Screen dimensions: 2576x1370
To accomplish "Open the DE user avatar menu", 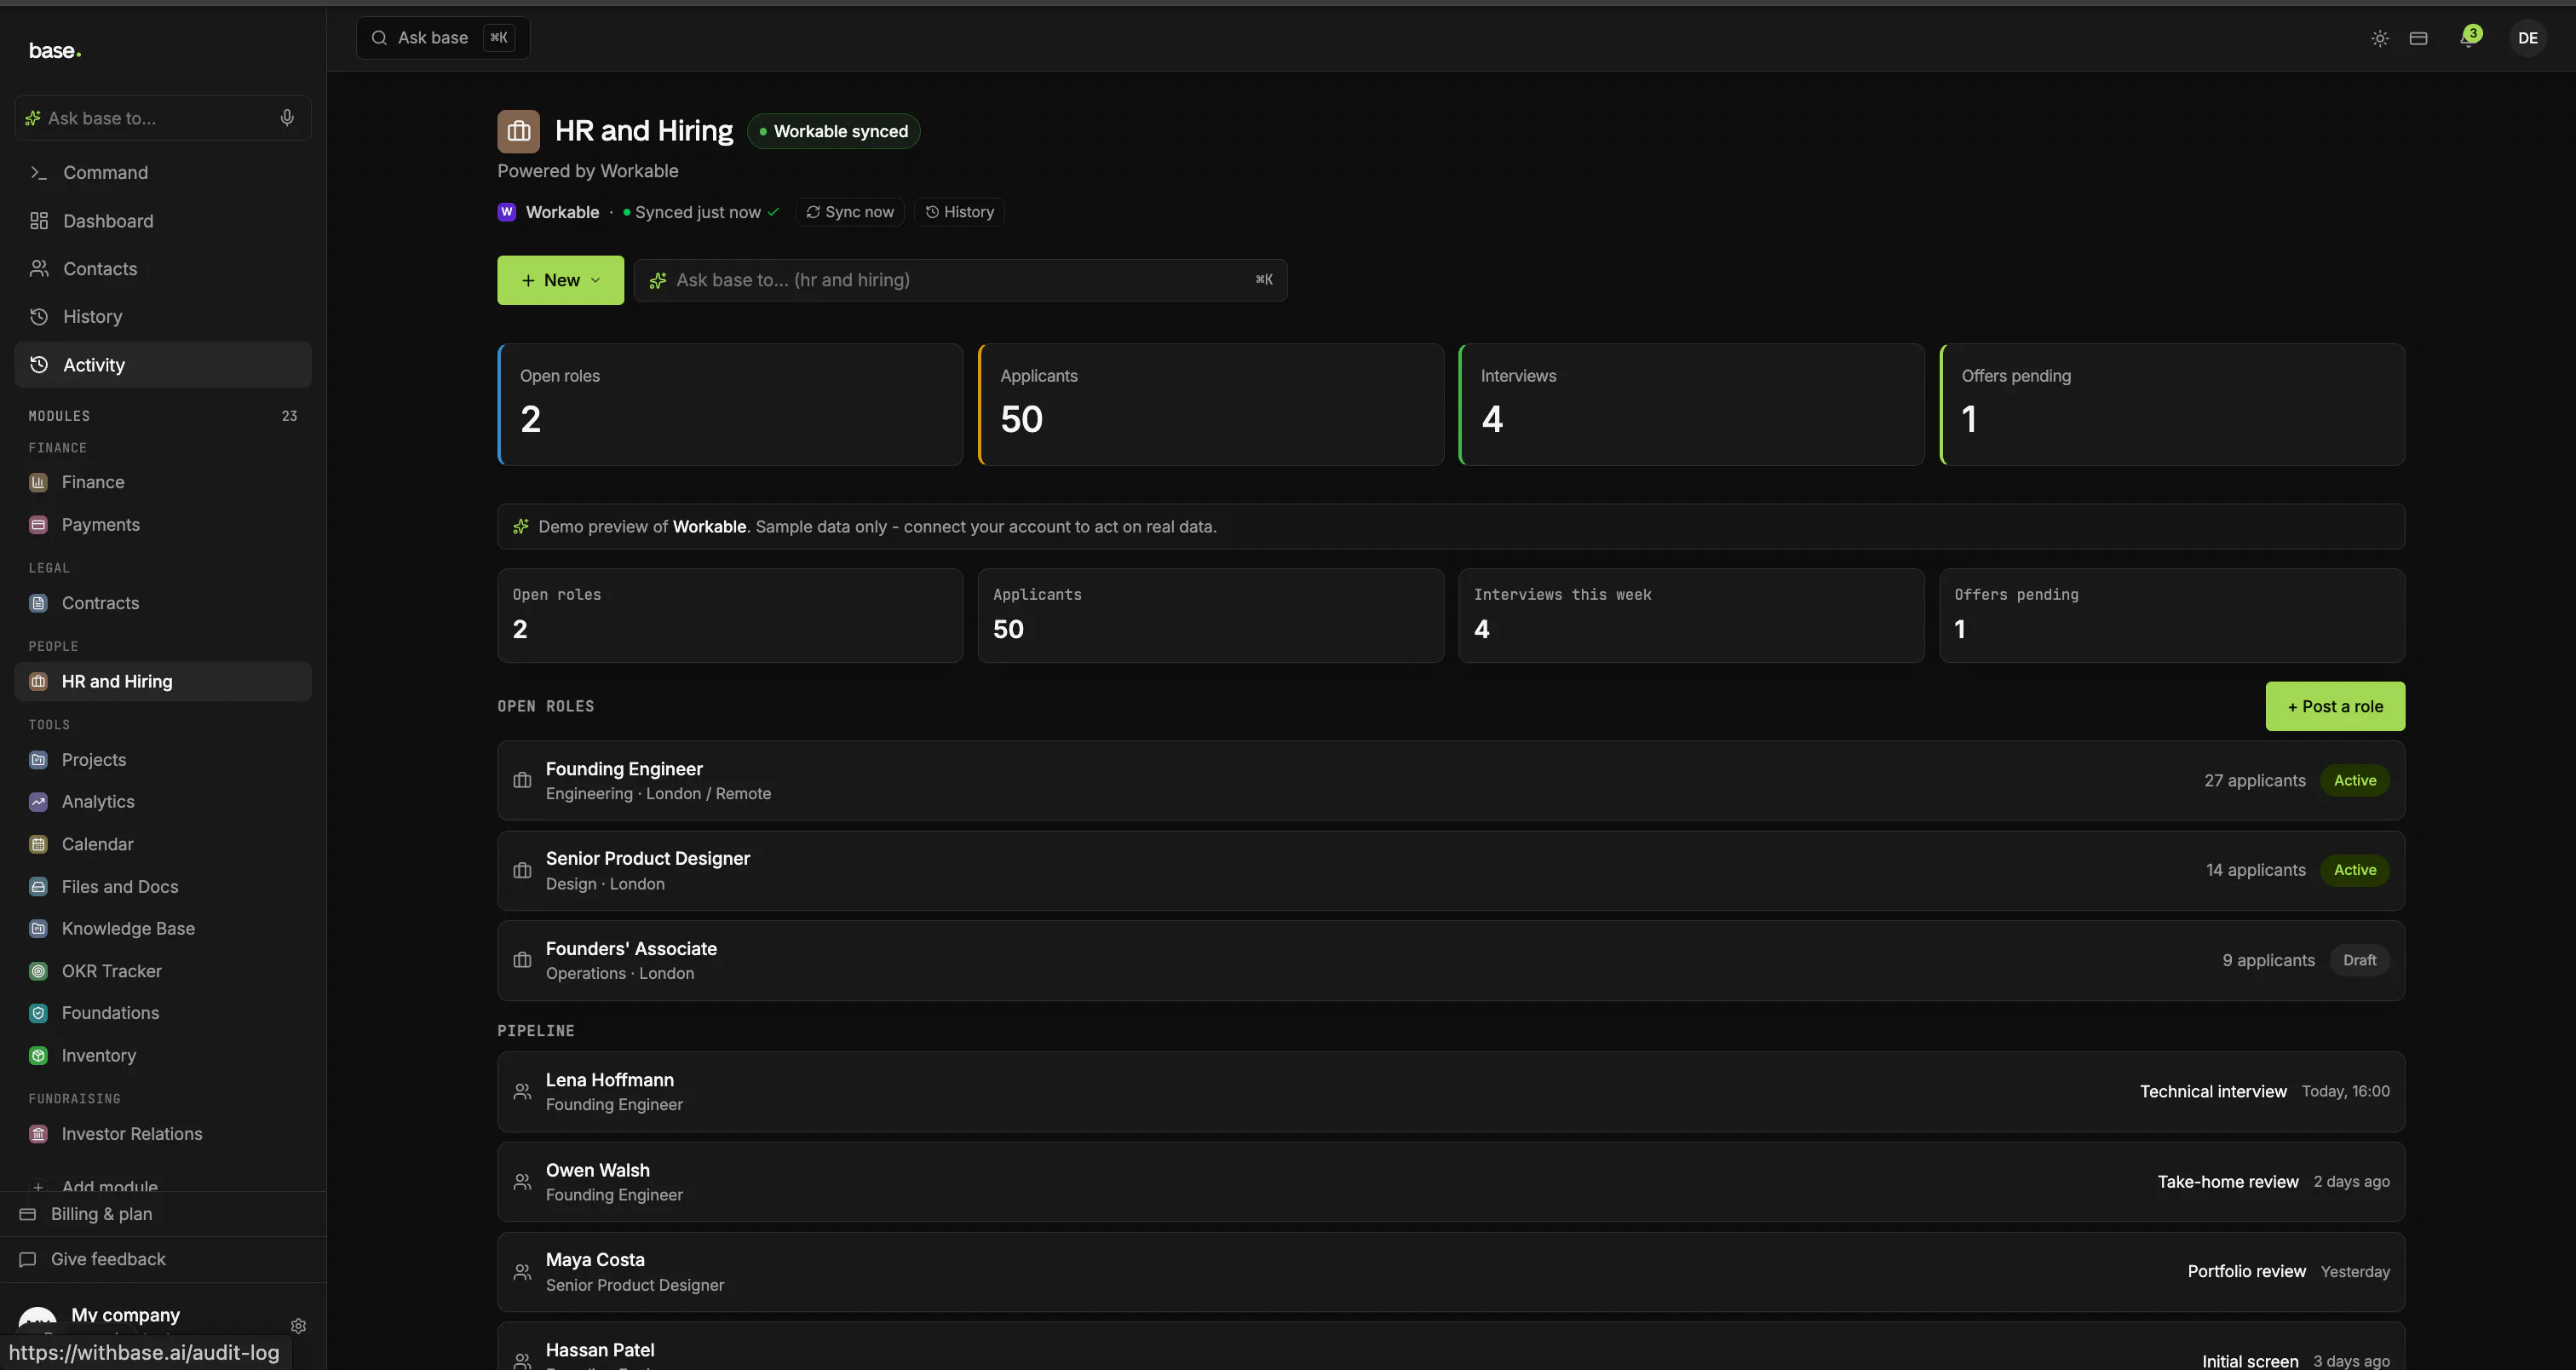I will pyautogui.click(x=2528, y=38).
